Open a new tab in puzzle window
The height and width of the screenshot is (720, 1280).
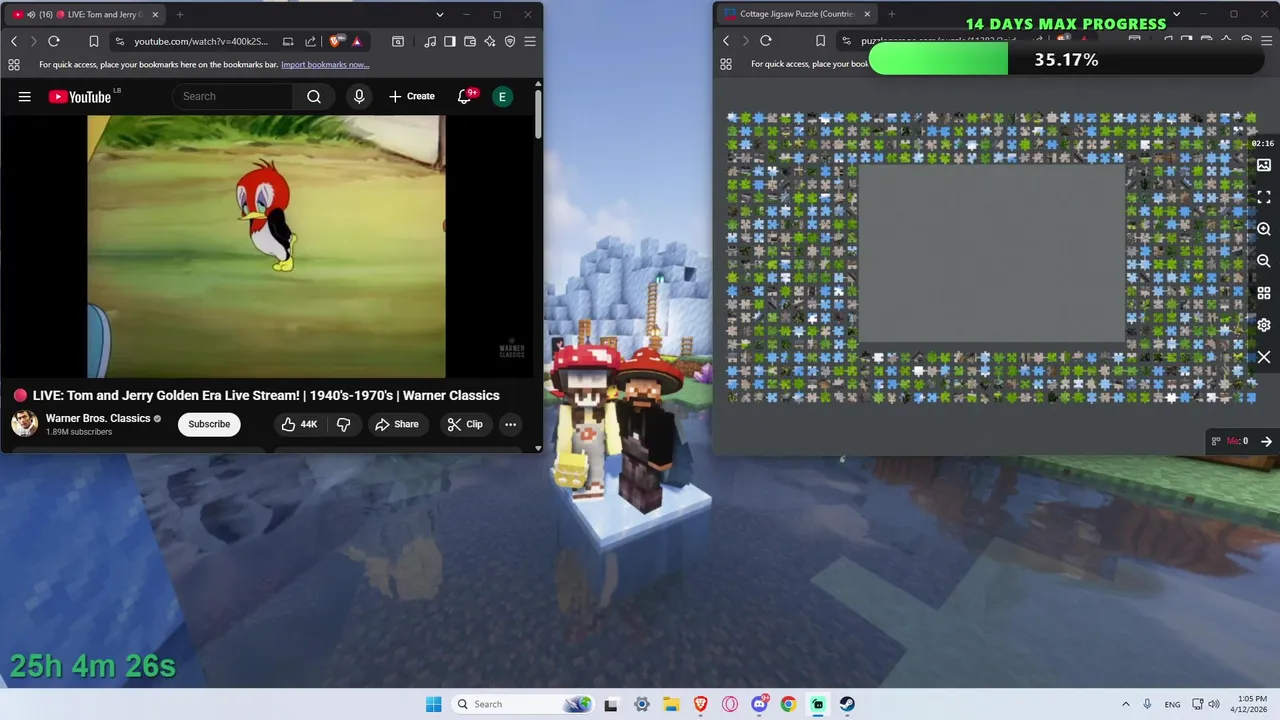pyautogui.click(x=892, y=14)
